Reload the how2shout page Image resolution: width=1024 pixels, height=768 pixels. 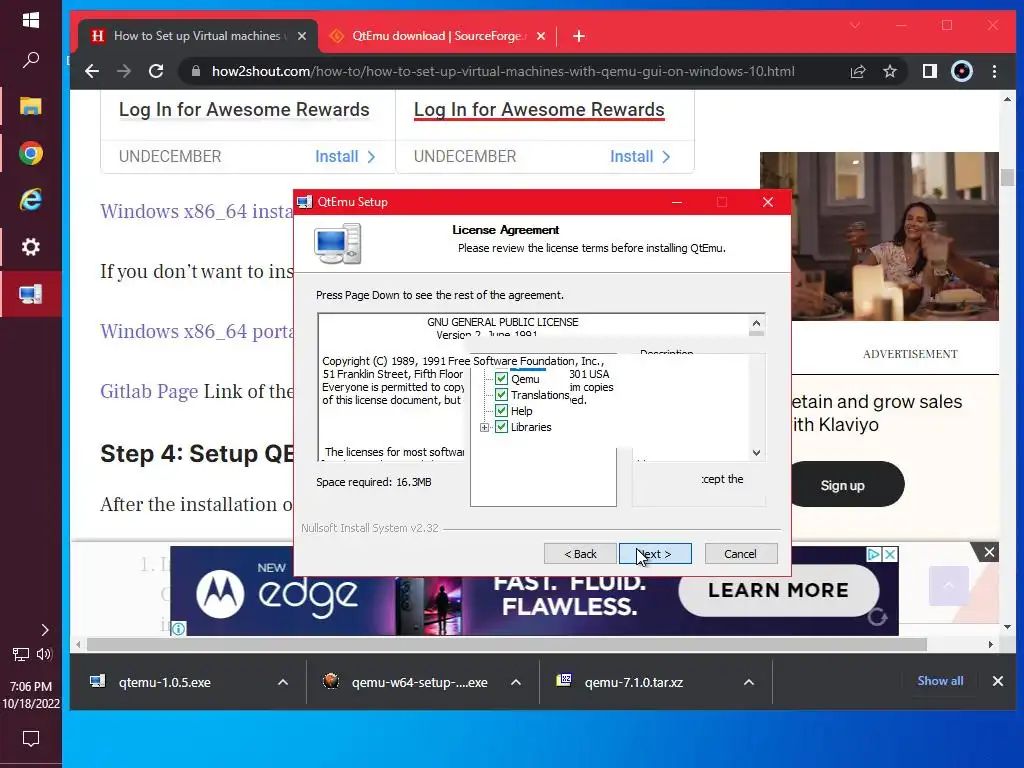tap(156, 71)
